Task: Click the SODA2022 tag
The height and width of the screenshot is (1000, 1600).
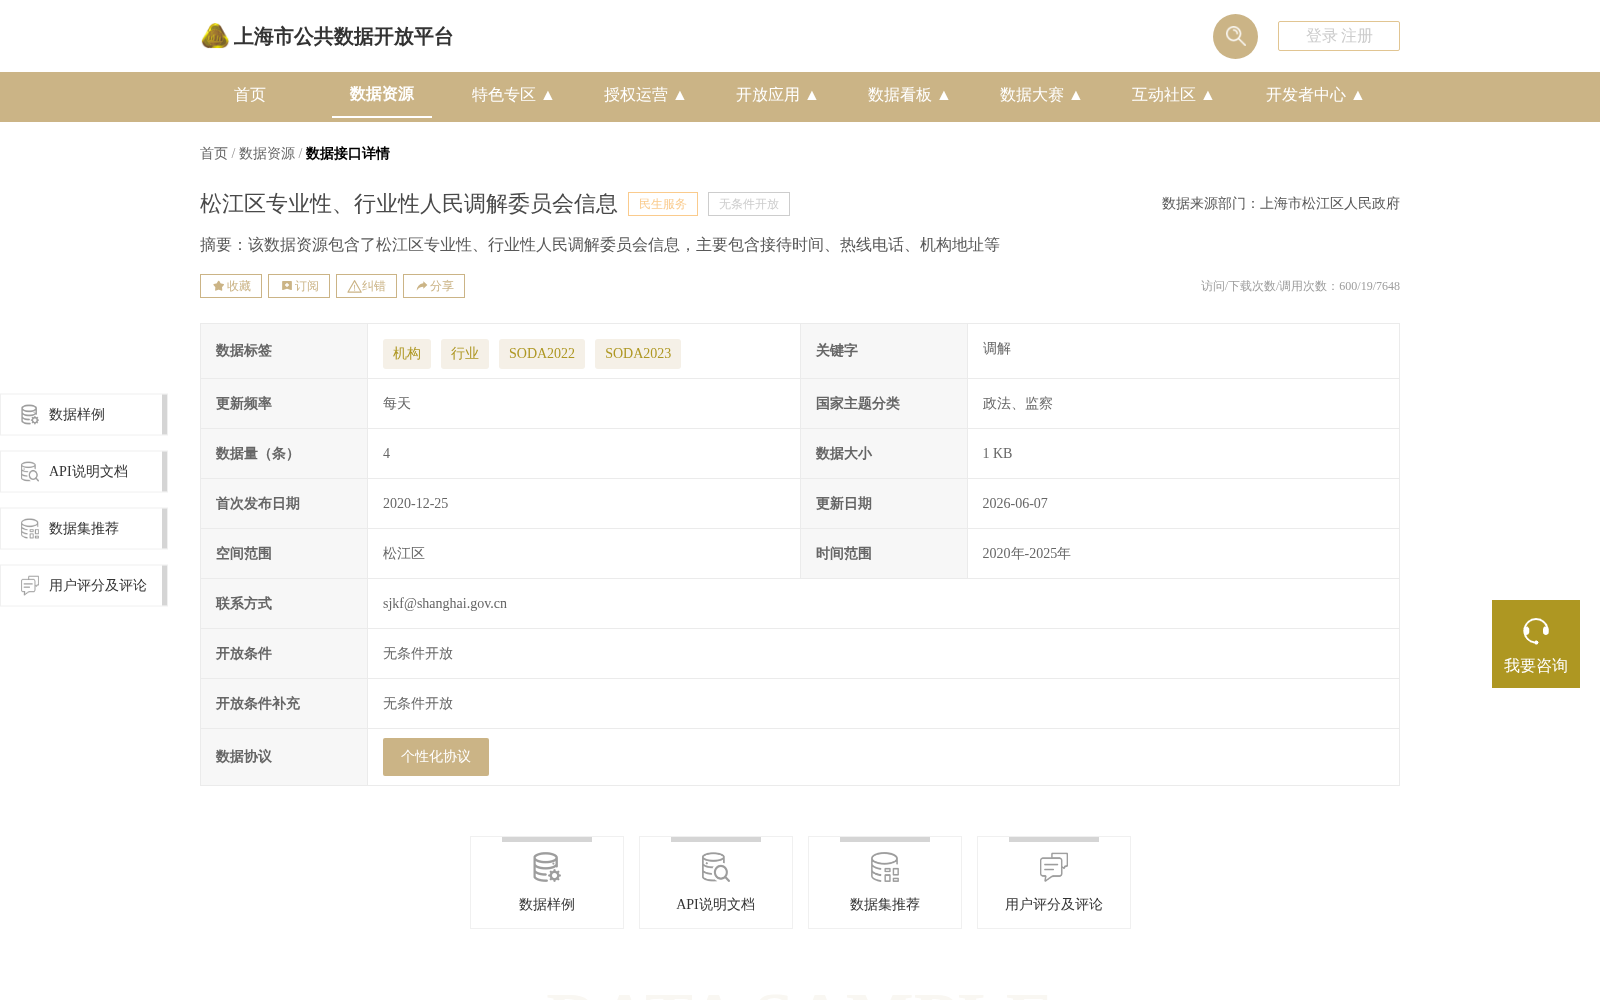Action: tap(542, 354)
